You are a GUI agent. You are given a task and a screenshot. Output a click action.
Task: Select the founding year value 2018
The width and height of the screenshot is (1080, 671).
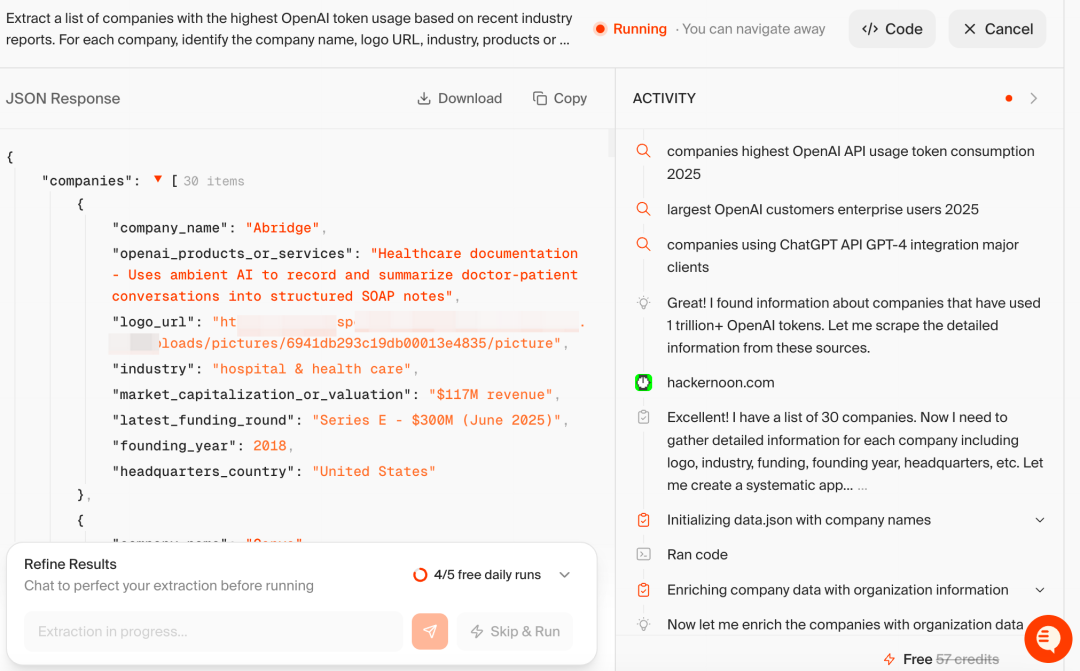pyautogui.click(x=269, y=446)
